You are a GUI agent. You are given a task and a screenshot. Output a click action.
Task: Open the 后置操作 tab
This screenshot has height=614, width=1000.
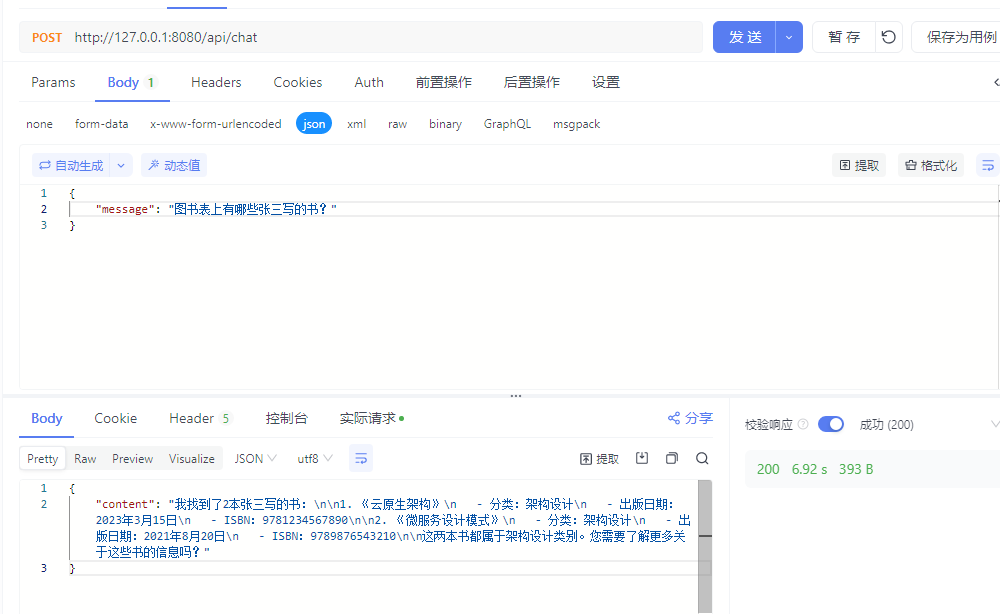pyautogui.click(x=532, y=82)
